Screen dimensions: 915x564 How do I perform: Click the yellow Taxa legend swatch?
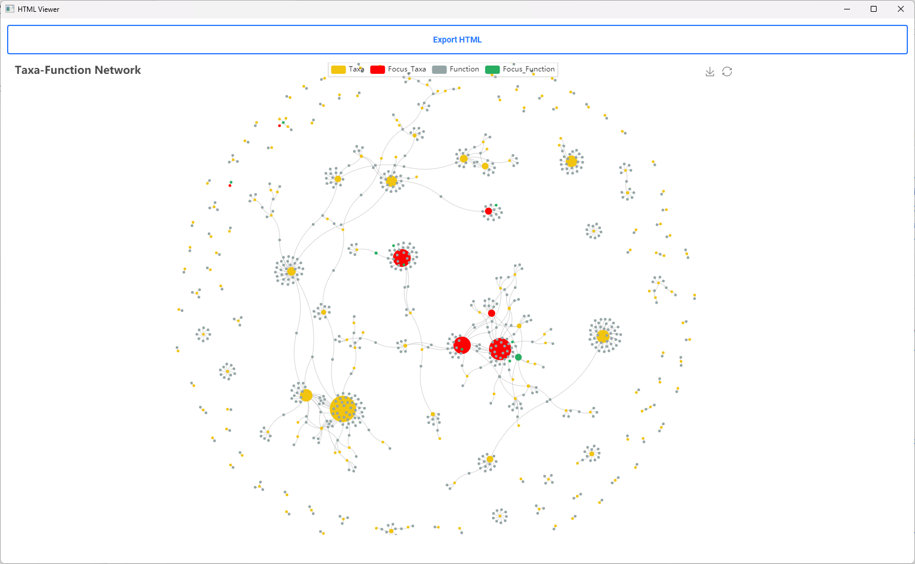coord(338,69)
